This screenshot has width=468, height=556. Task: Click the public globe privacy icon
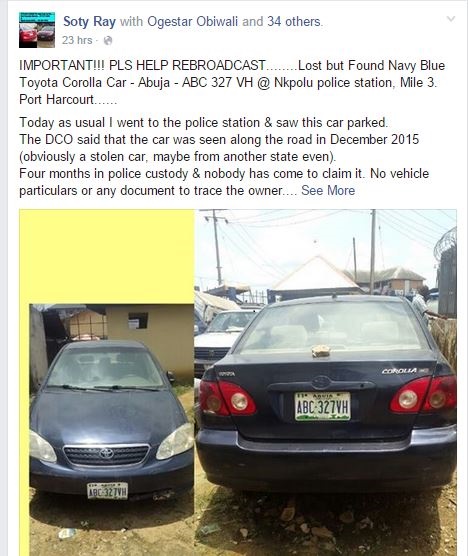coord(108,41)
